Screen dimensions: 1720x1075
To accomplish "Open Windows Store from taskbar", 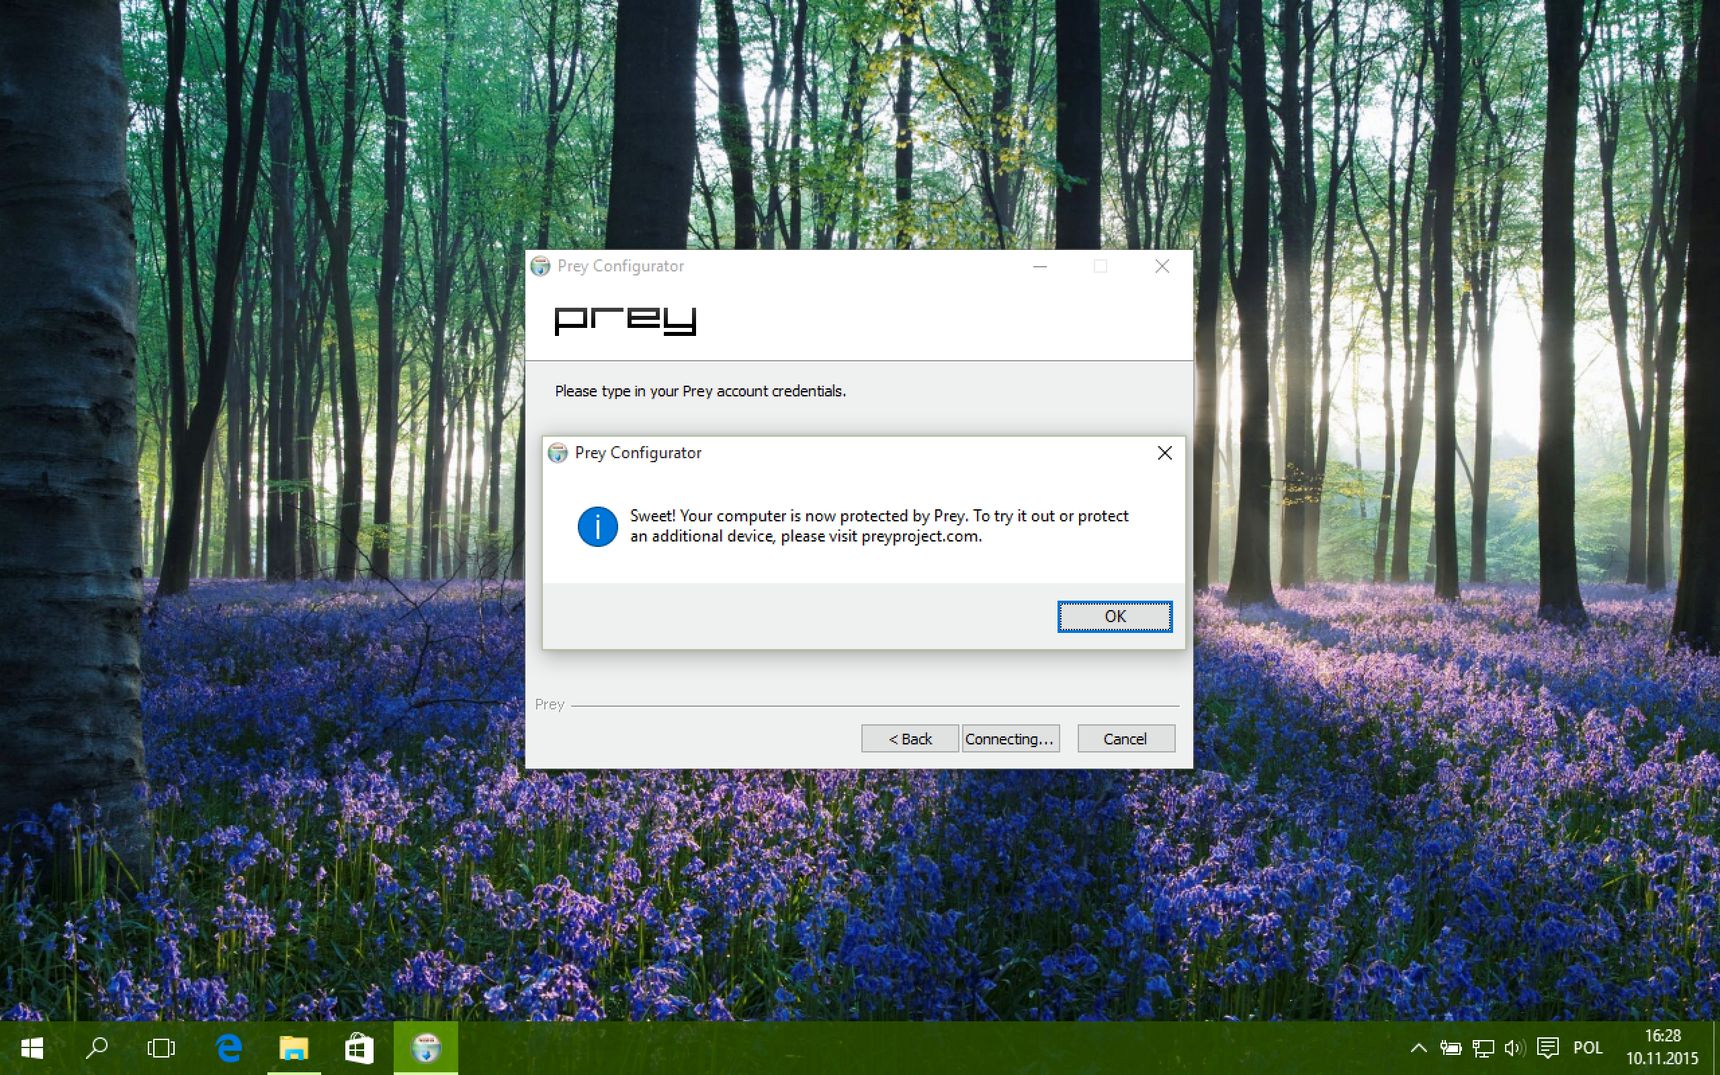I will pos(359,1048).
